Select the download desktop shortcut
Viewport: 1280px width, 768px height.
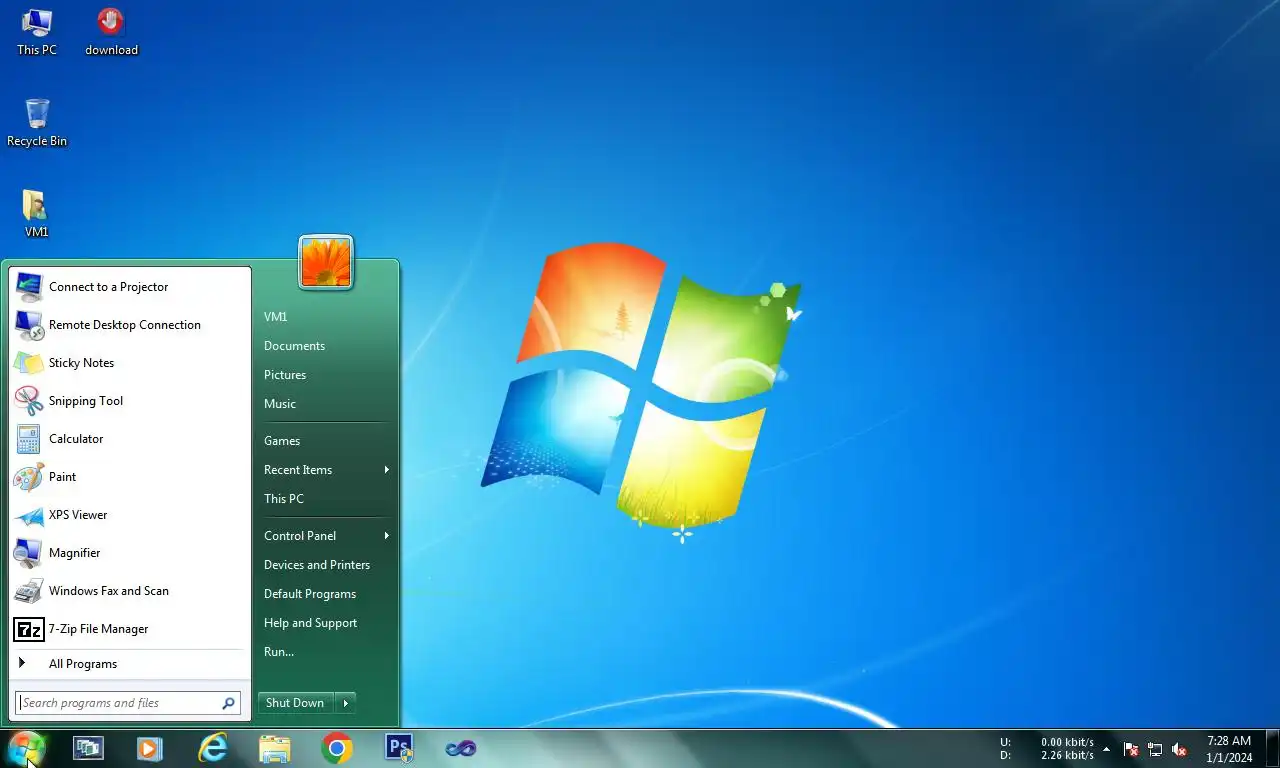(x=111, y=32)
